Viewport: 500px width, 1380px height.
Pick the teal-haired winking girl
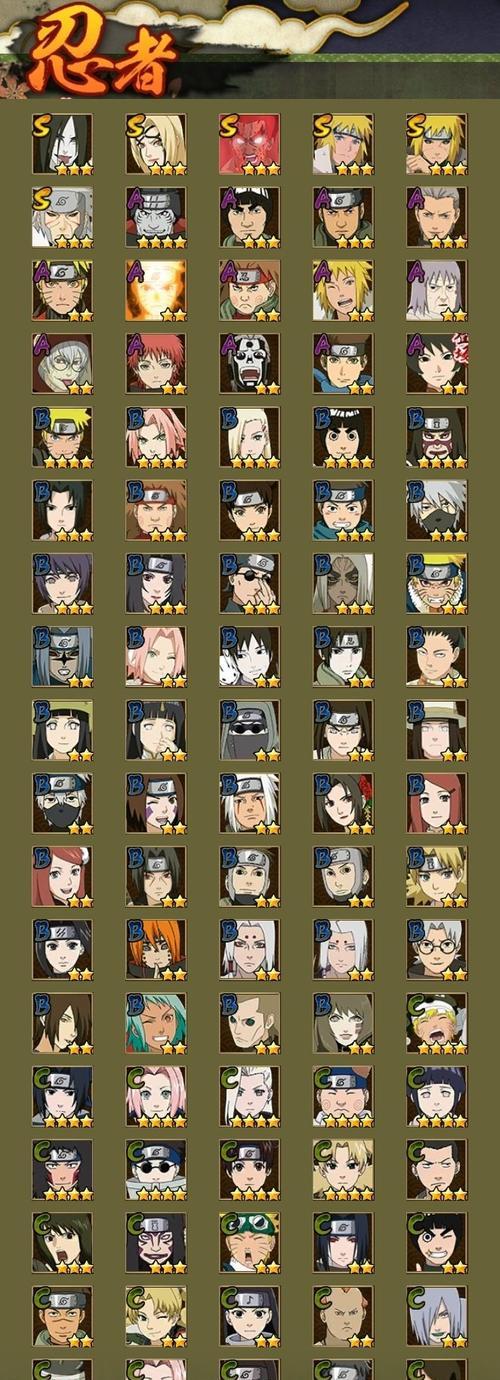(156, 1022)
